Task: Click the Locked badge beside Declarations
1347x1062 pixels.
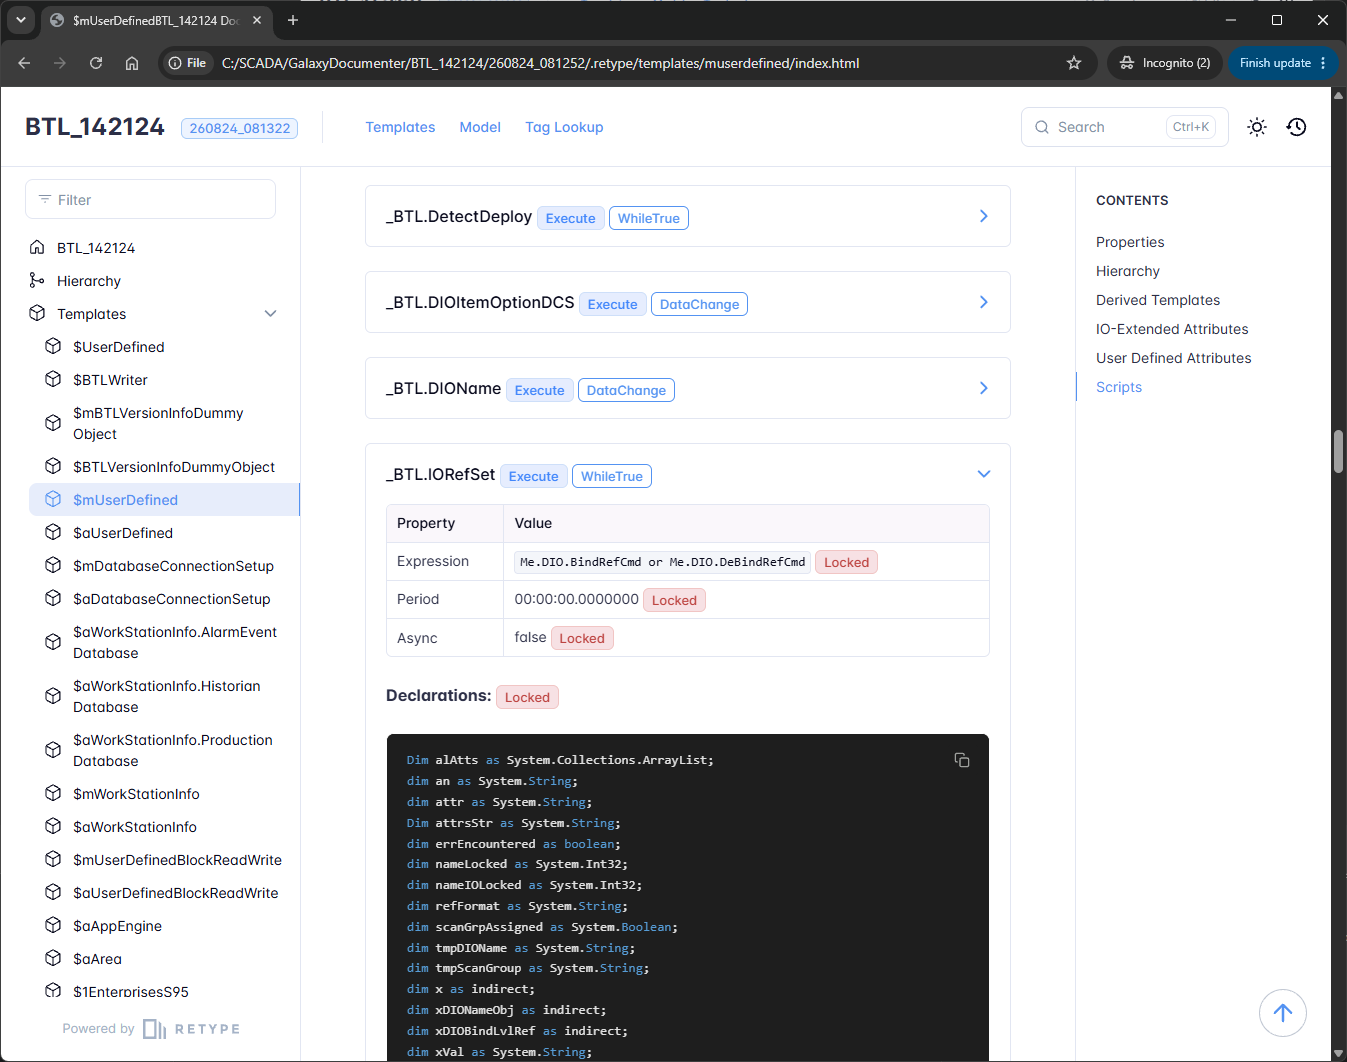Action: coord(527,697)
